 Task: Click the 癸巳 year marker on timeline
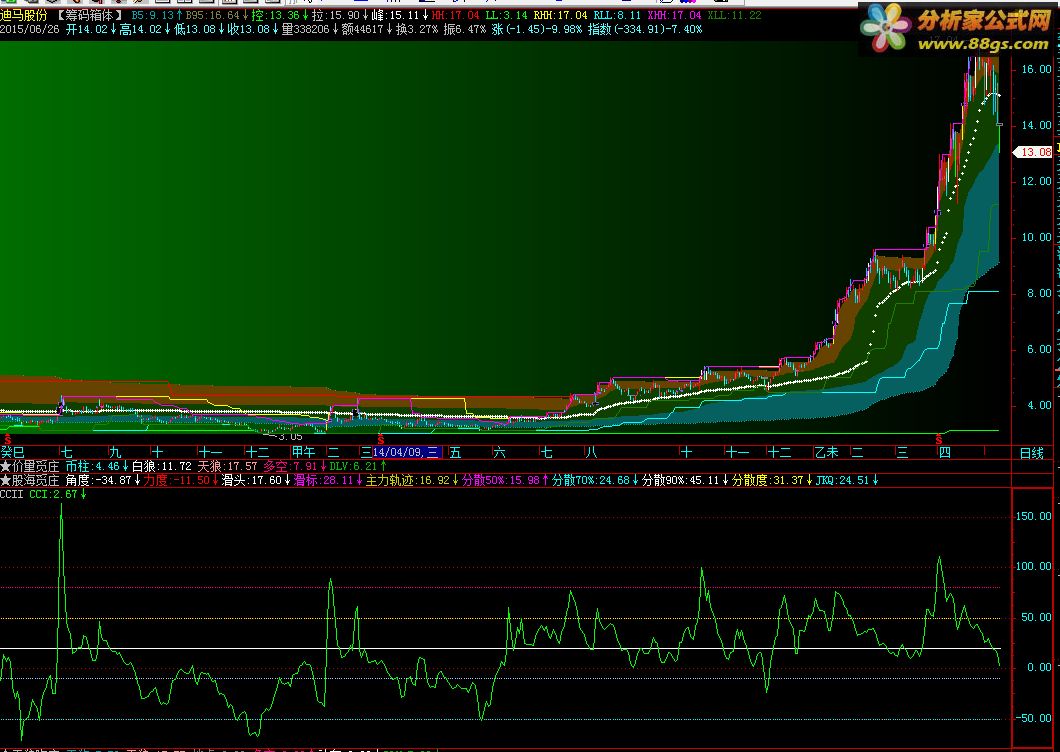[x=12, y=452]
